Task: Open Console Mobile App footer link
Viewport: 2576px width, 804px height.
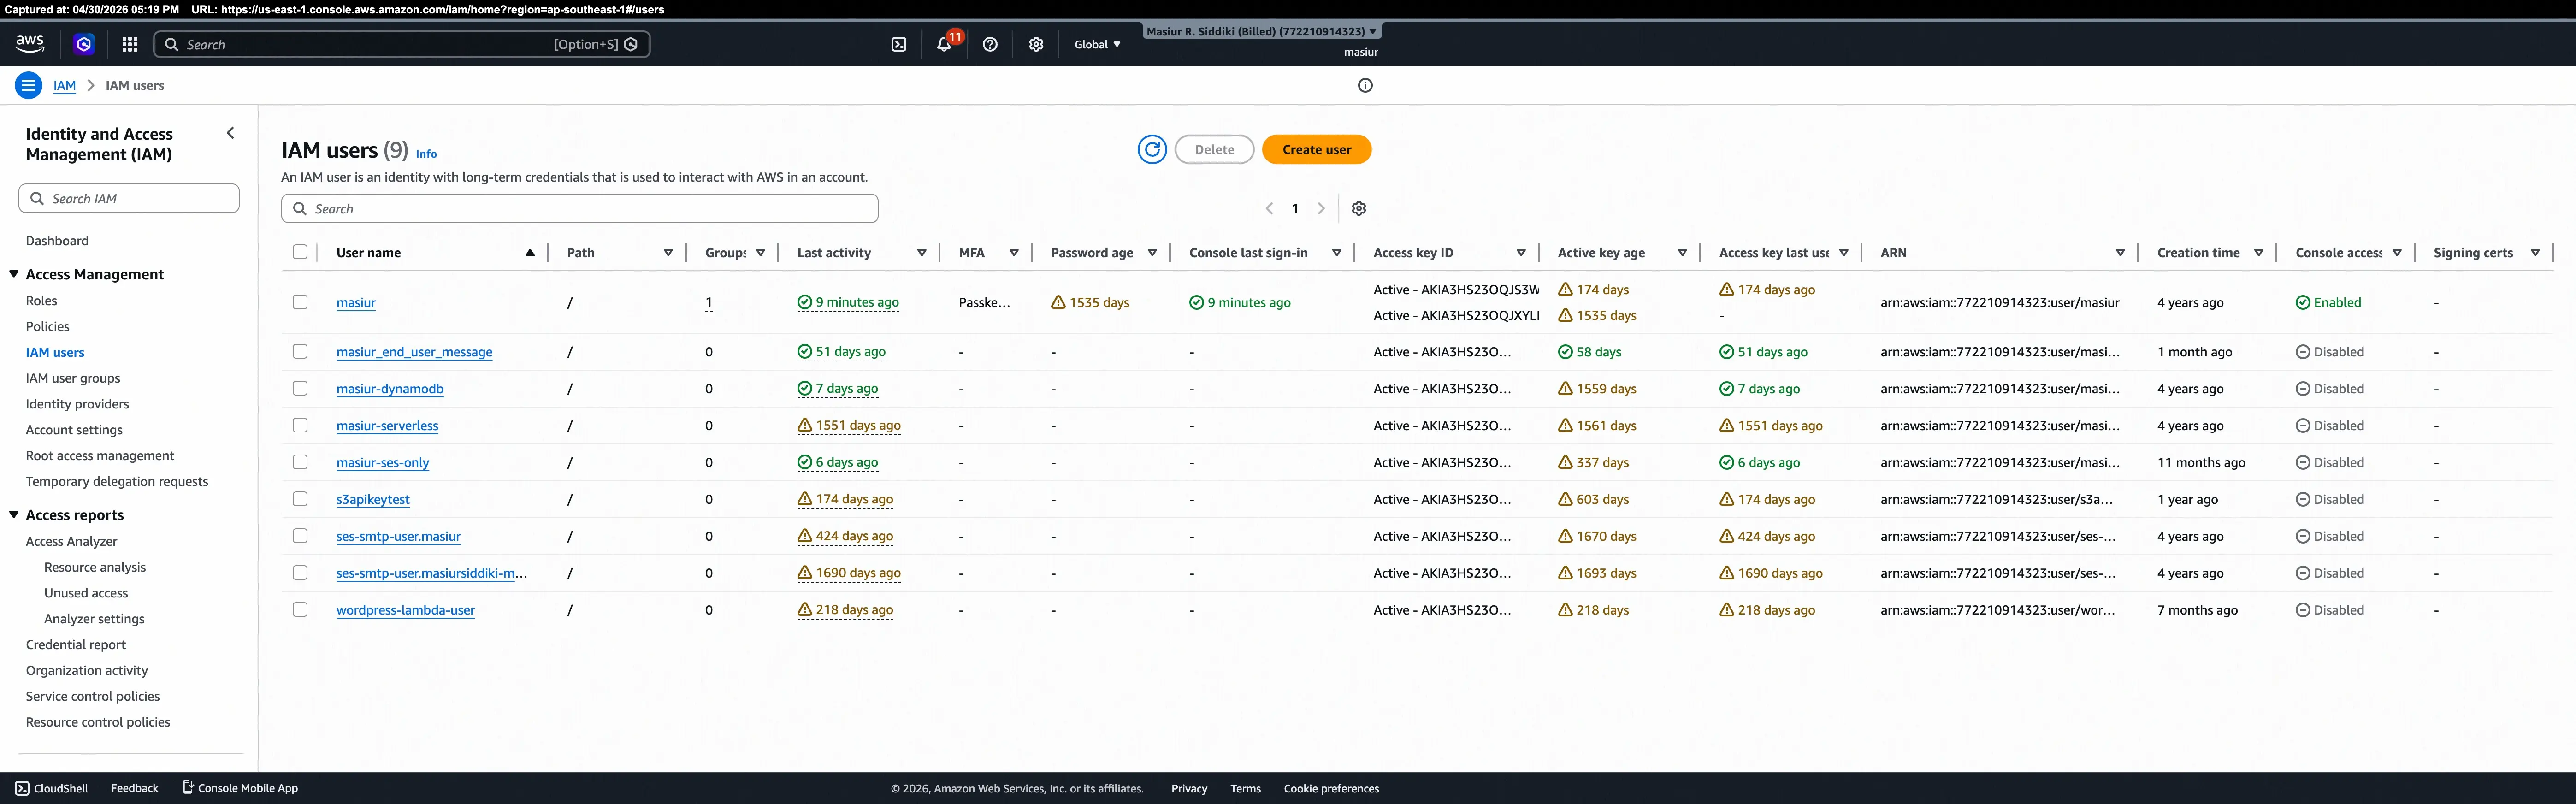Action: click(x=240, y=788)
